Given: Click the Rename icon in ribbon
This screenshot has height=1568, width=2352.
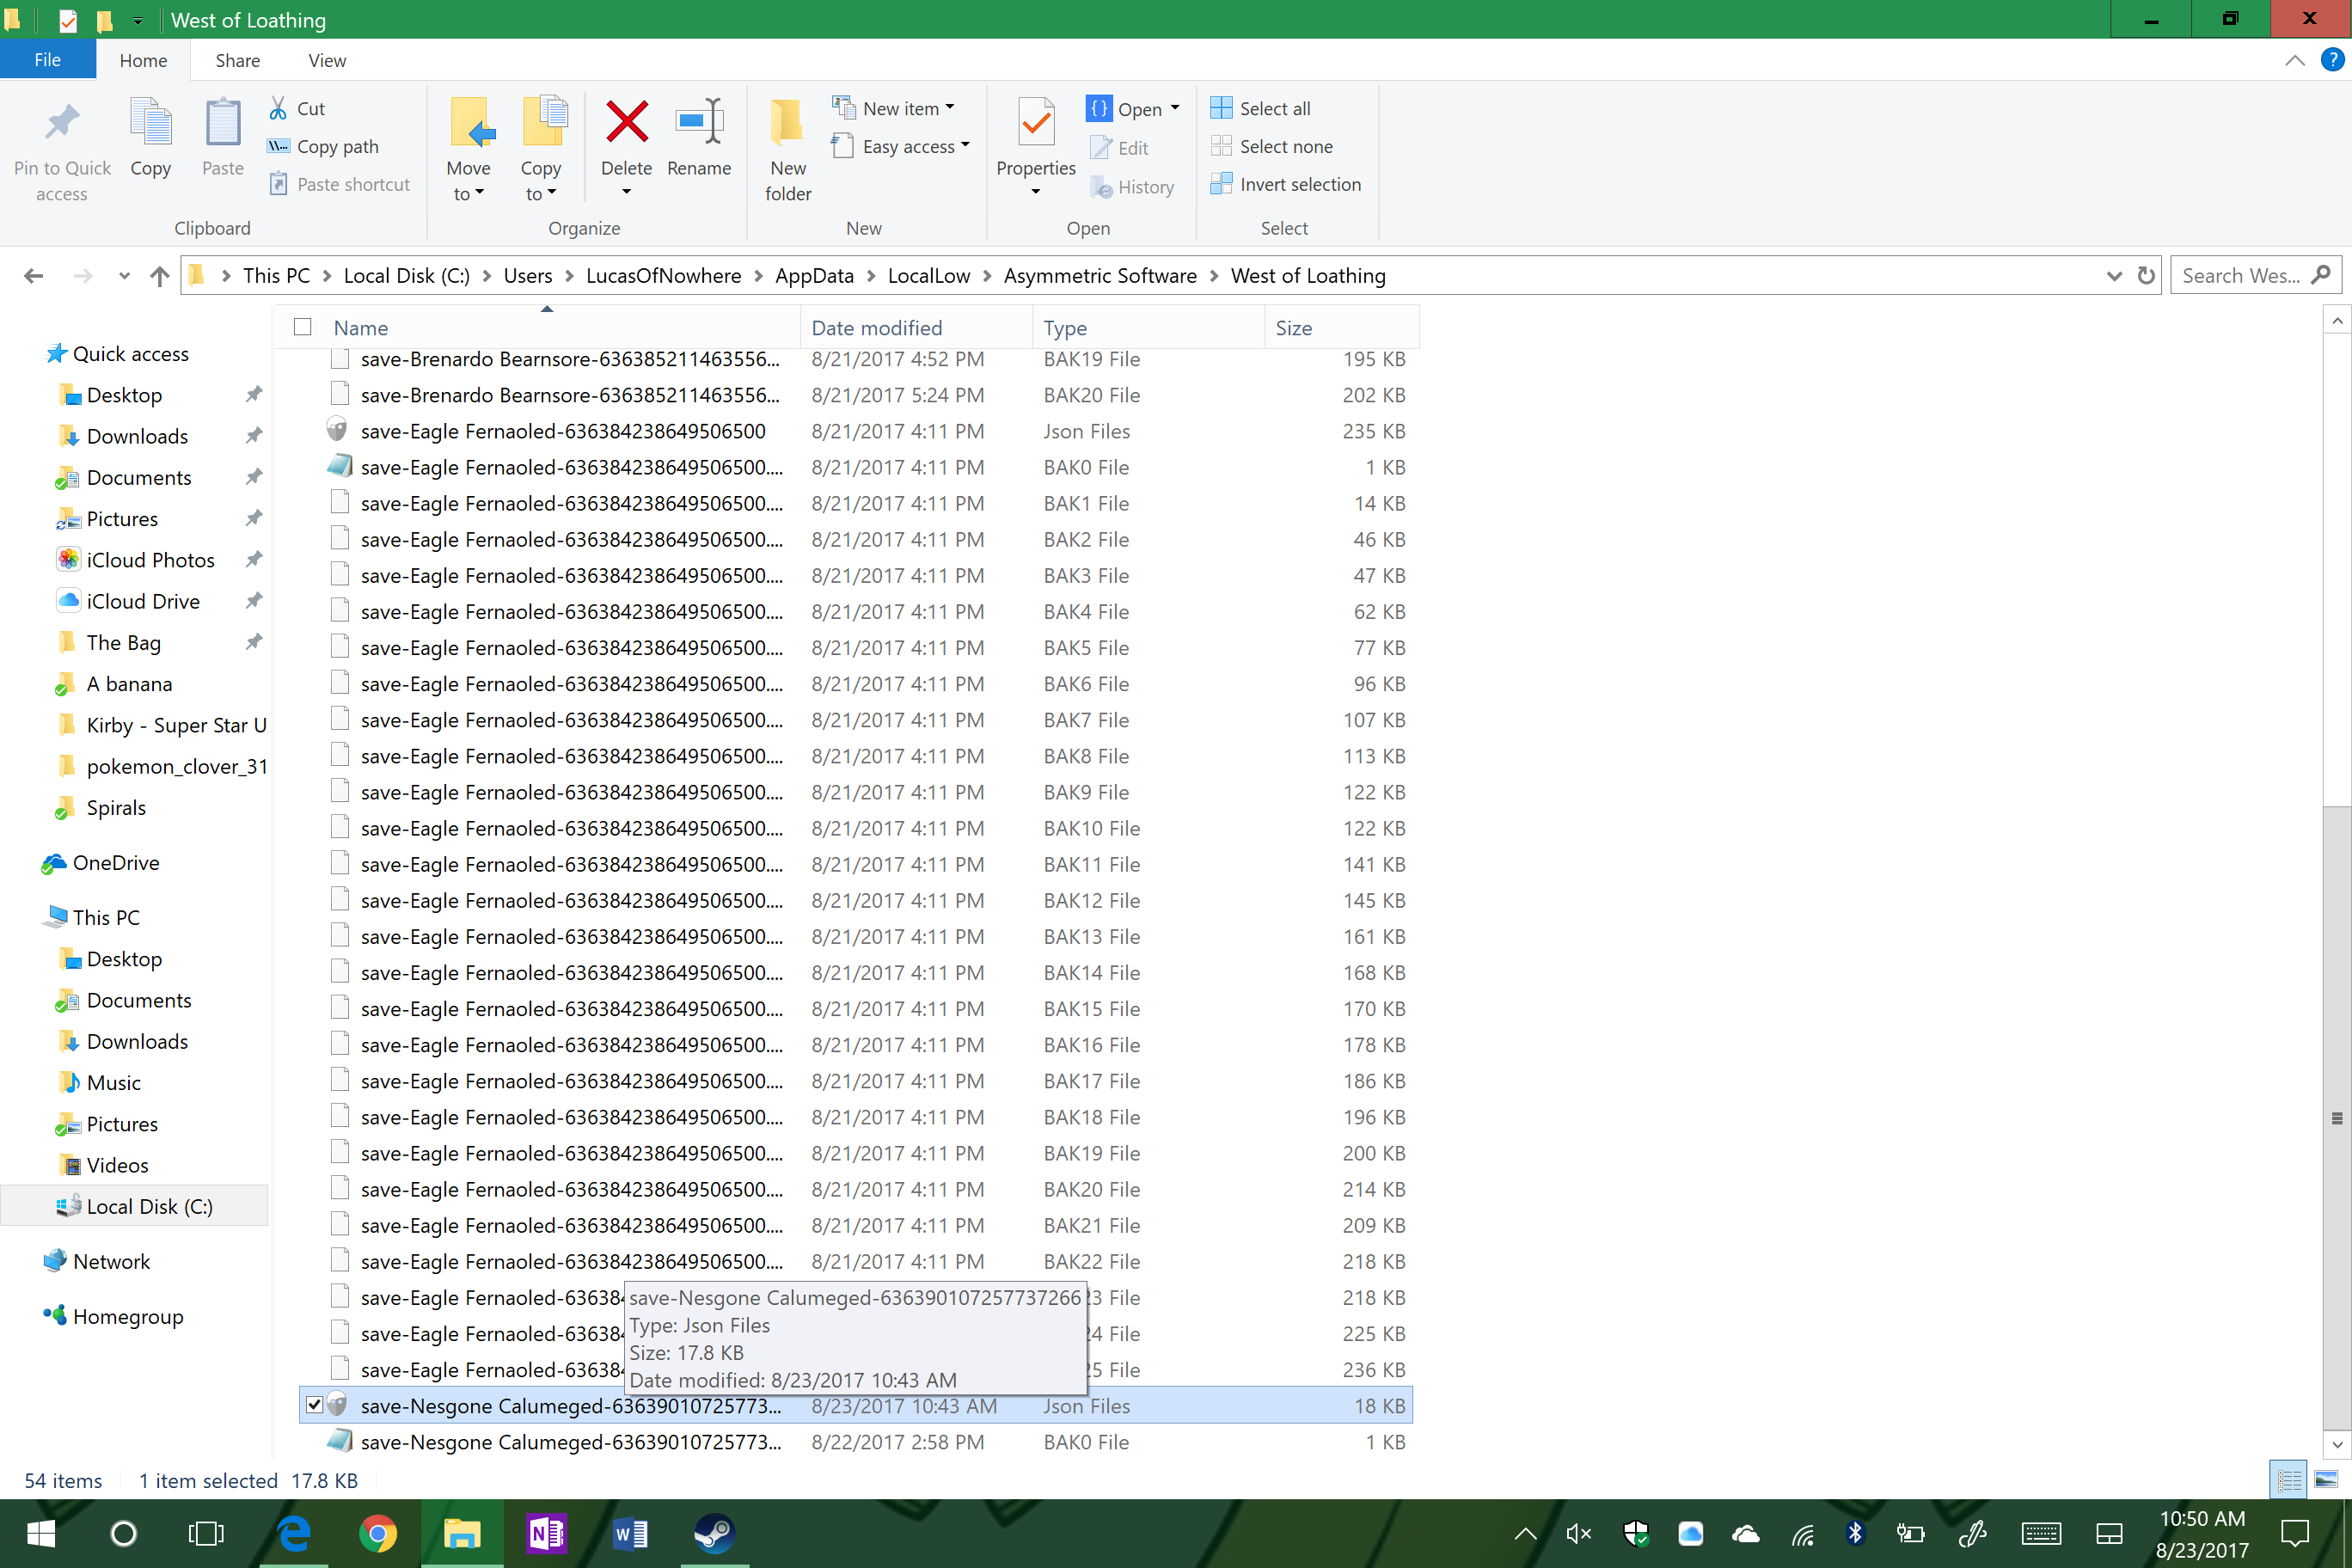Looking at the screenshot, I should click(x=698, y=123).
